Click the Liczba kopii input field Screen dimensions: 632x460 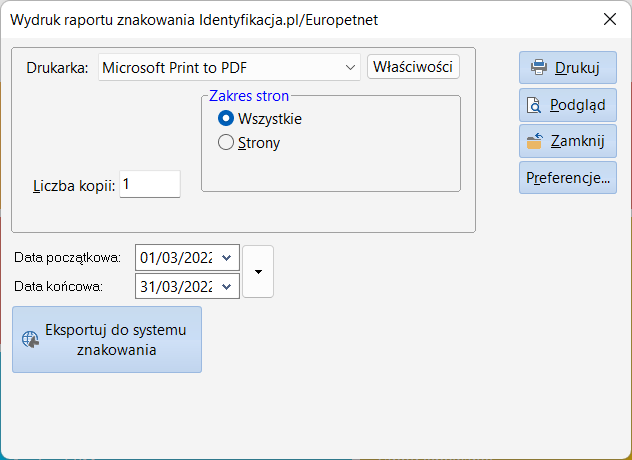150,184
